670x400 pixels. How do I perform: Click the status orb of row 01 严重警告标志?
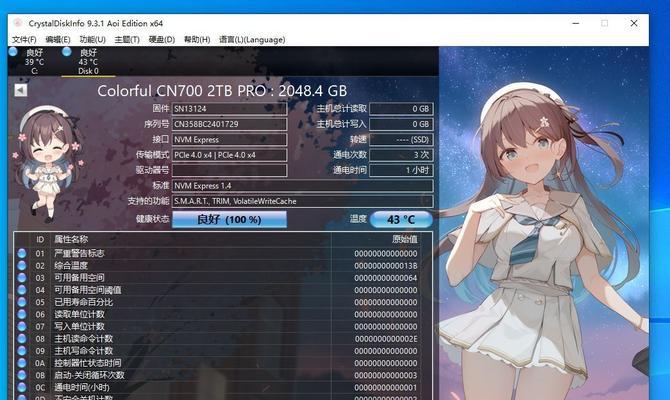(22, 253)
